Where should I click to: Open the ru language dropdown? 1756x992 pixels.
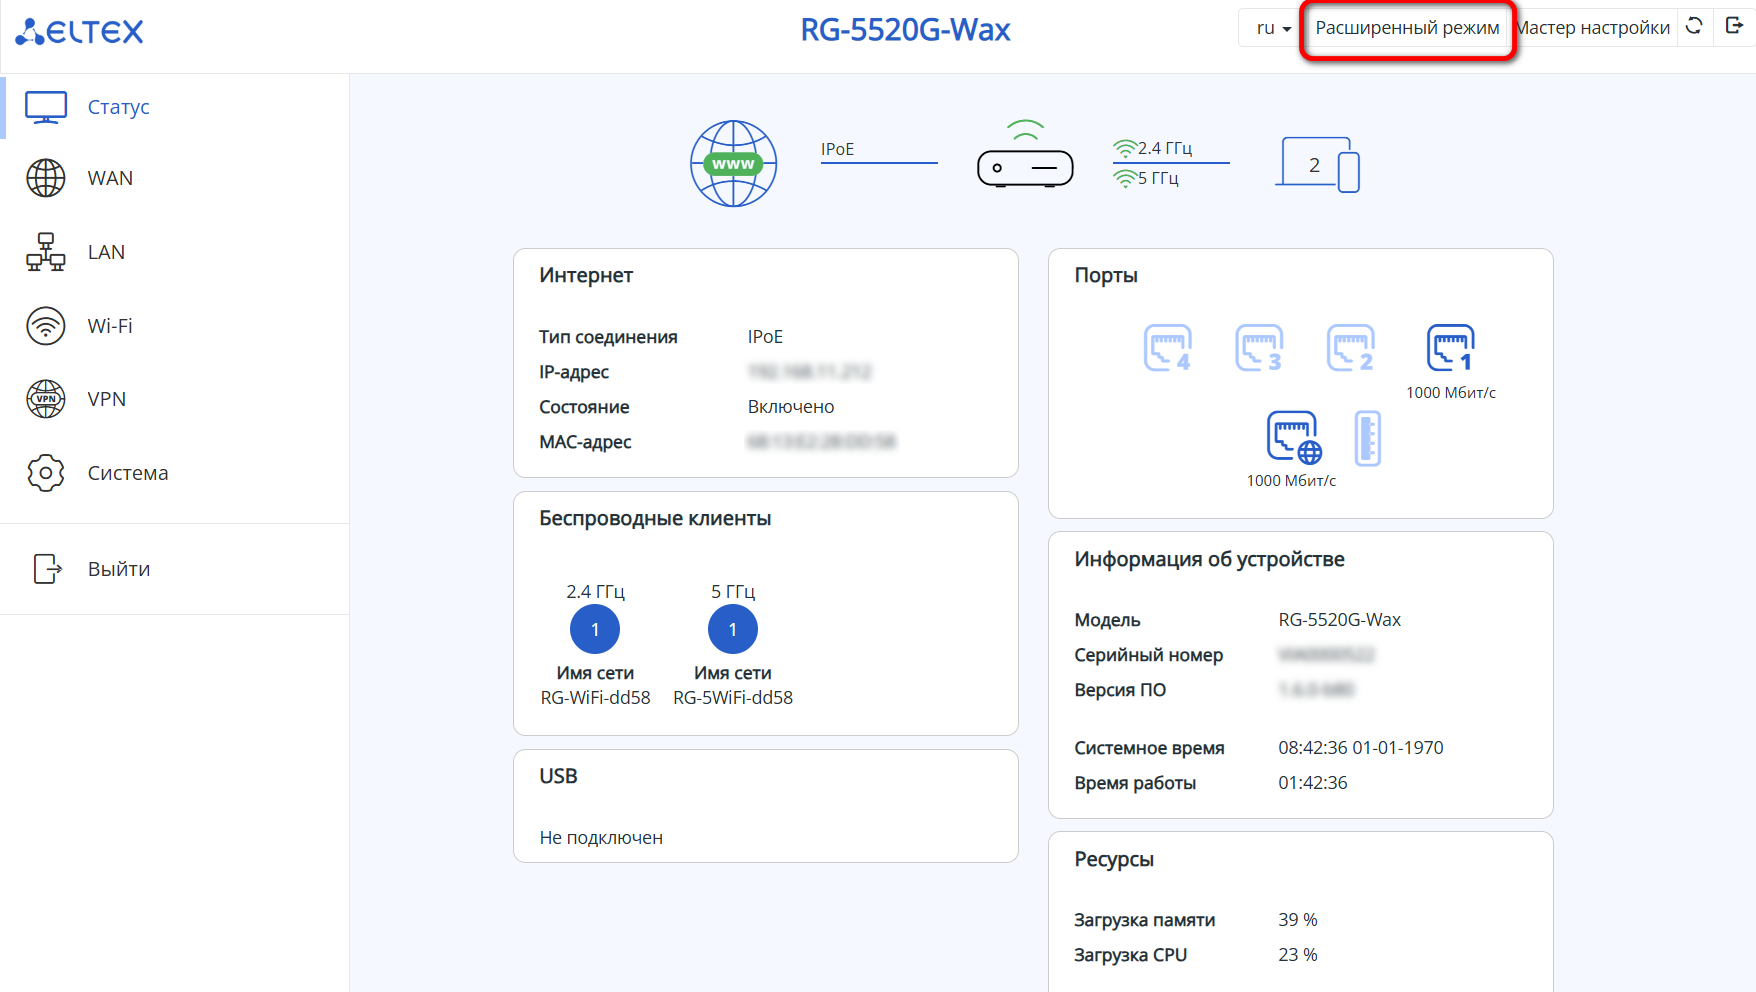[1273, 28]
